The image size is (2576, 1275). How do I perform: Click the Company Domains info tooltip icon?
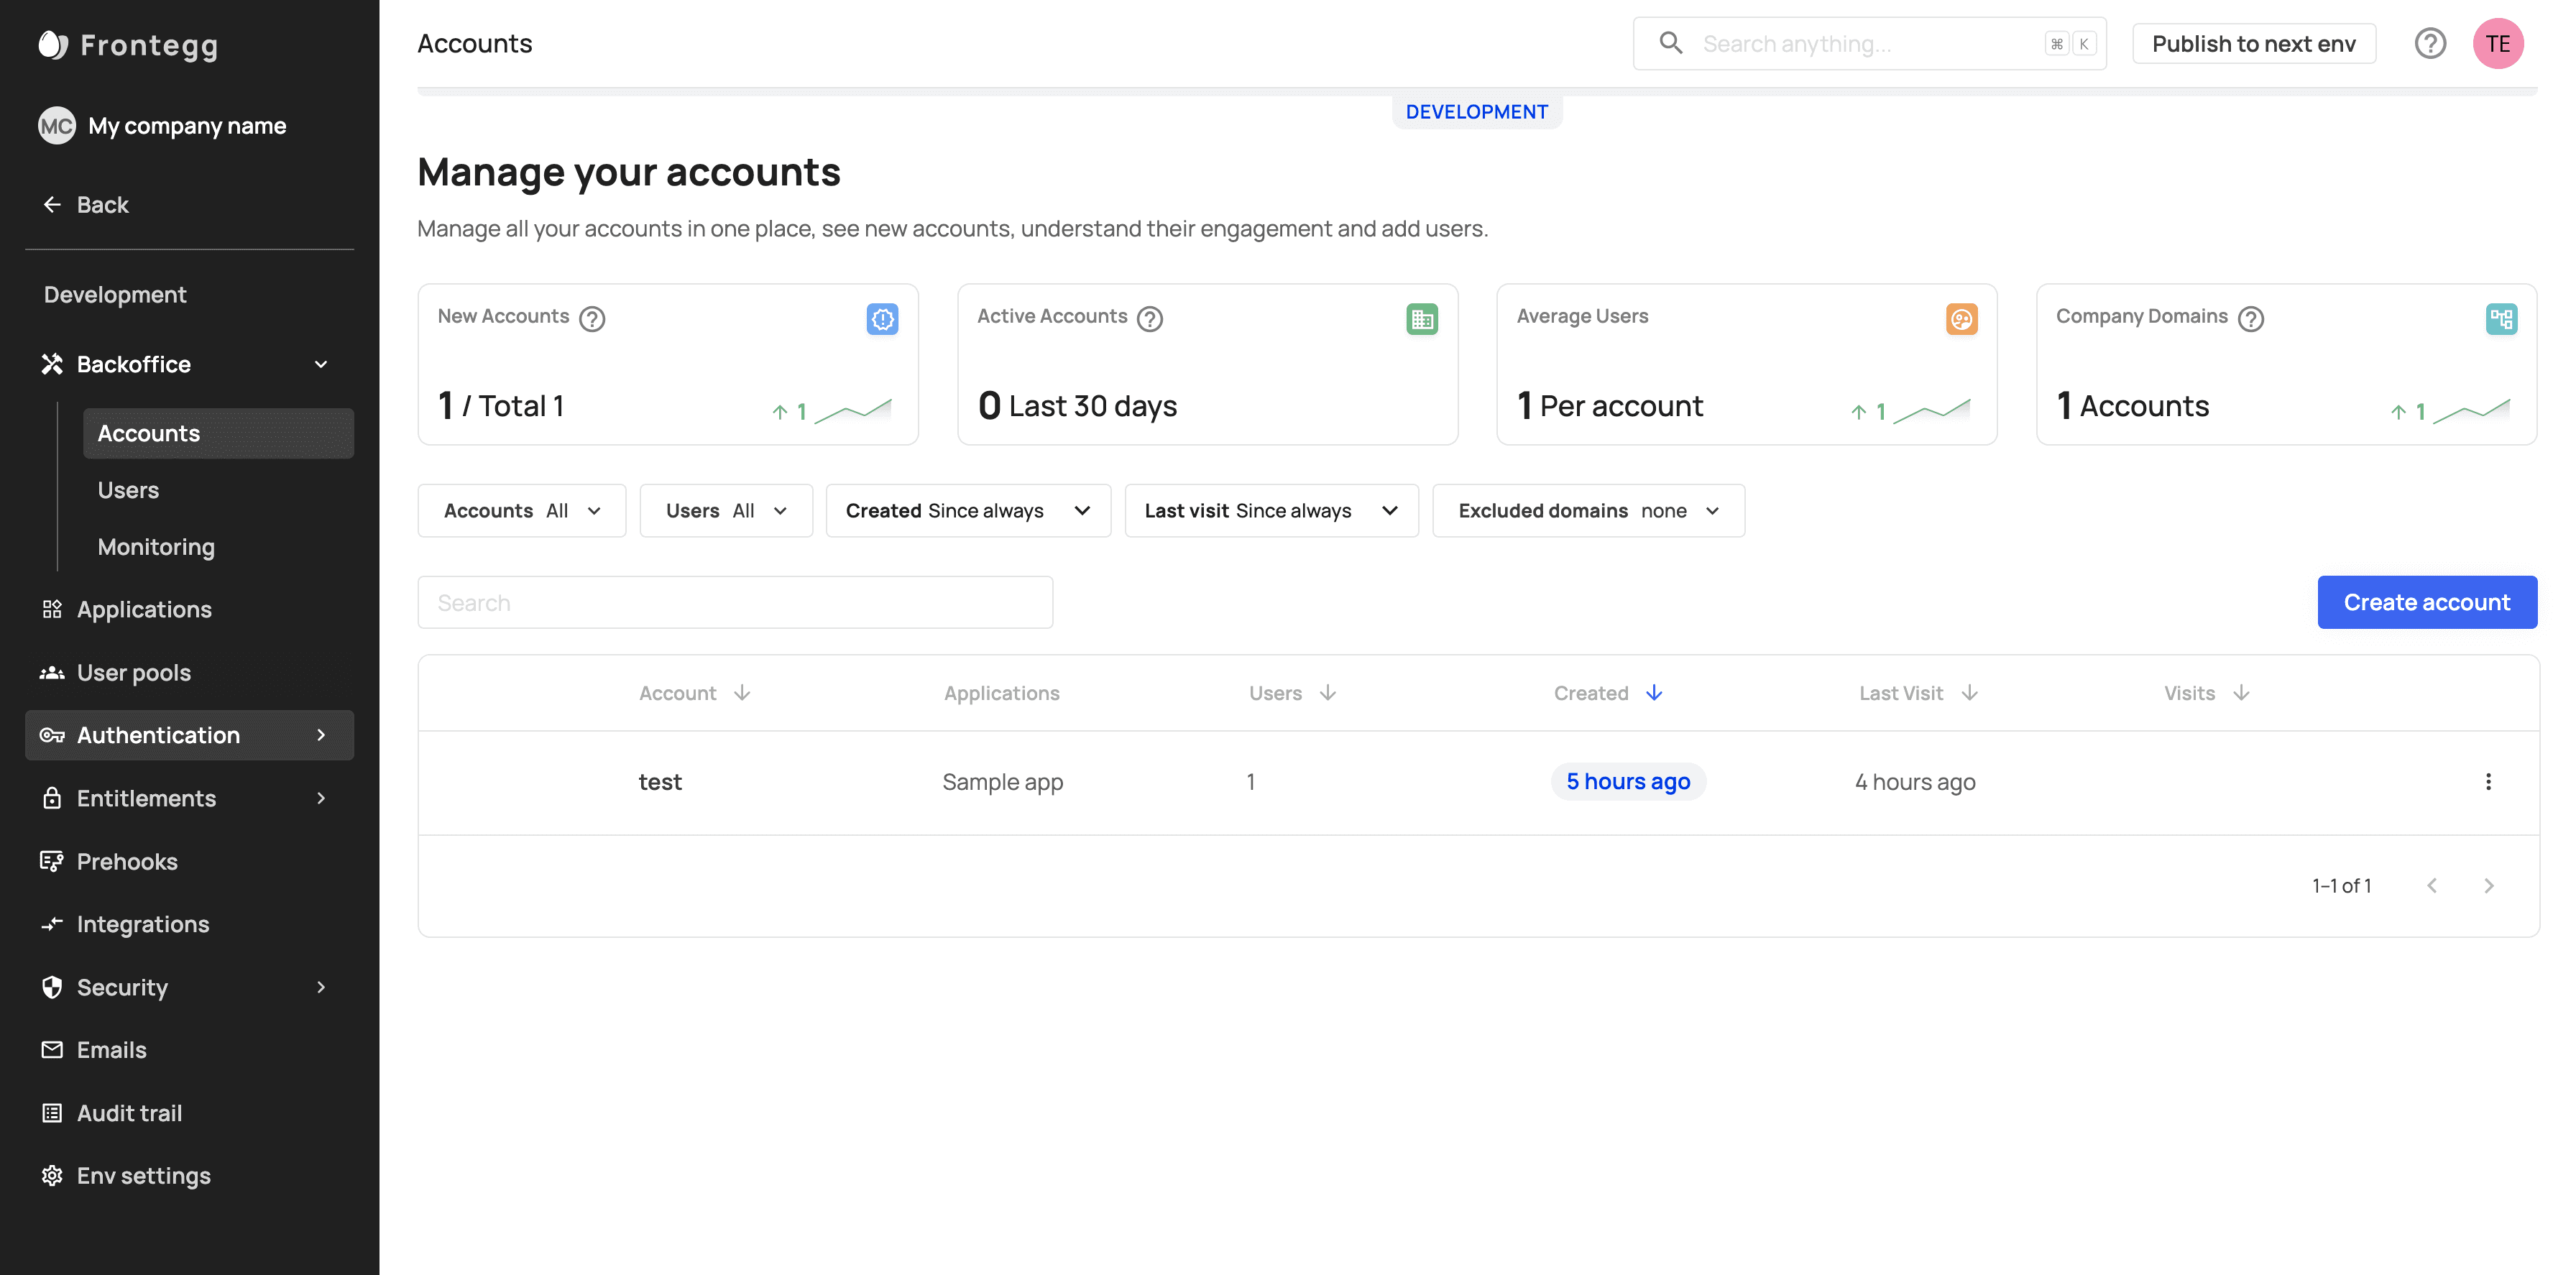2251,318
